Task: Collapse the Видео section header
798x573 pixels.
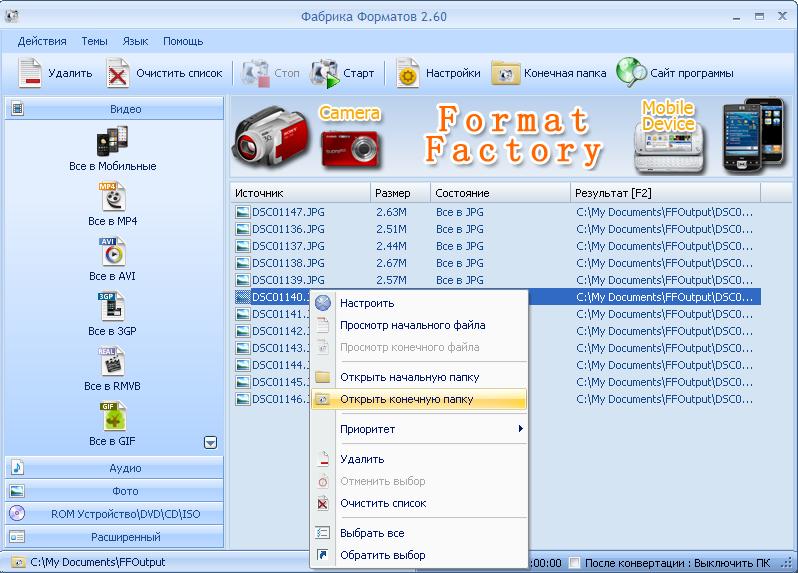Action: (x=115, y=108)
